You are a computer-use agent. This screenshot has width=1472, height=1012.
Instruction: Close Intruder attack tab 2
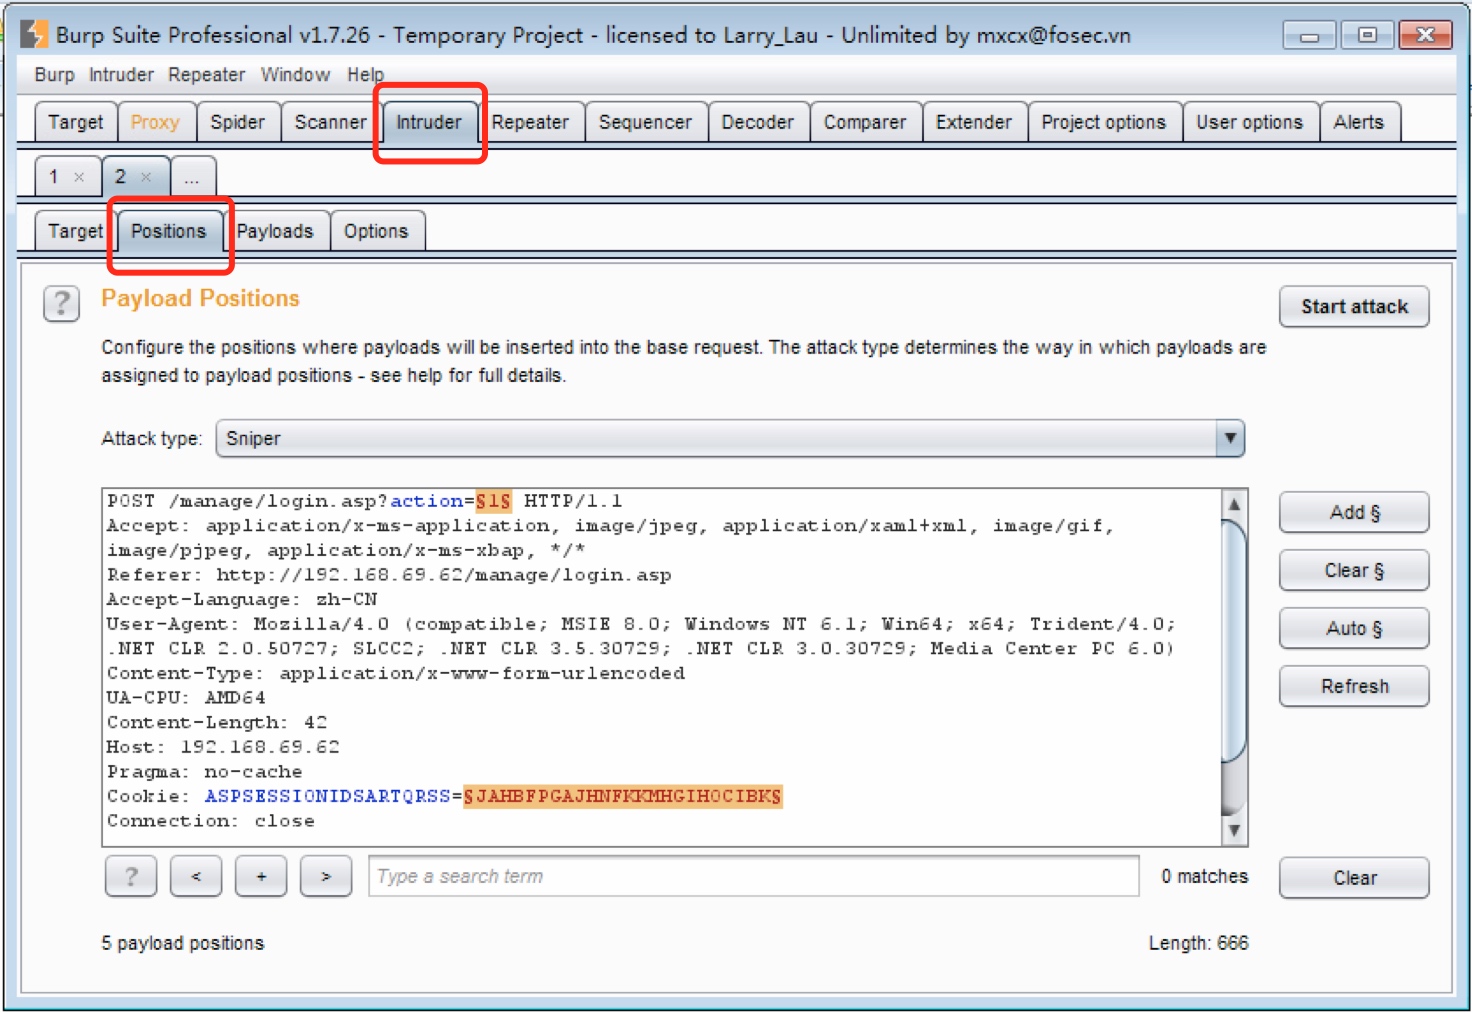tap(146, 177)
